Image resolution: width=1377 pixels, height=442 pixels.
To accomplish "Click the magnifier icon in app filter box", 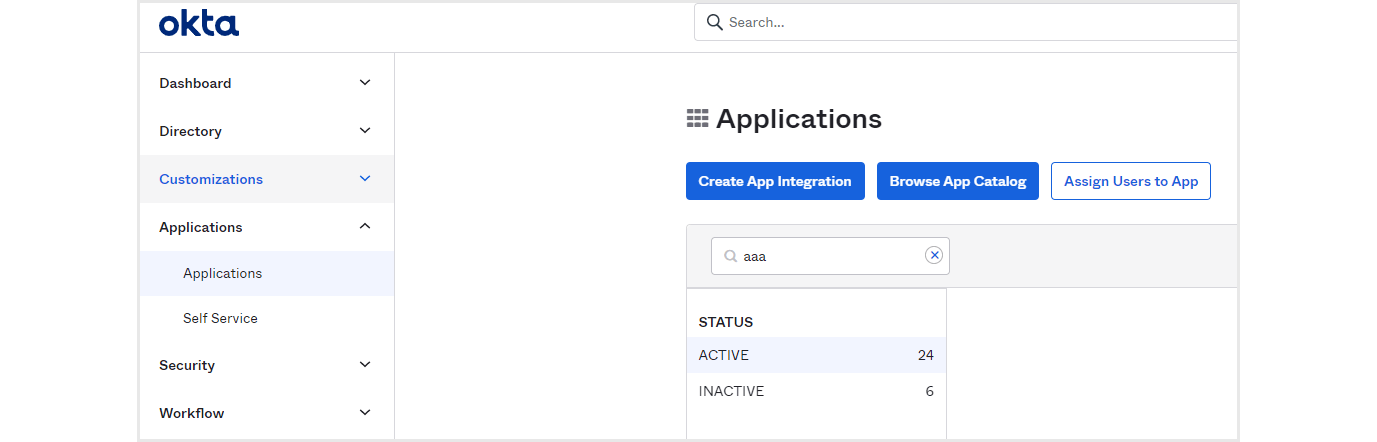I will point(731,256).
